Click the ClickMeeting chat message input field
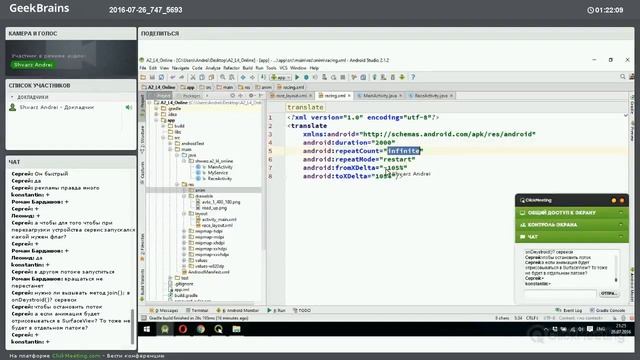The width and height of the screenshot is (640, 360). [560, 293]
